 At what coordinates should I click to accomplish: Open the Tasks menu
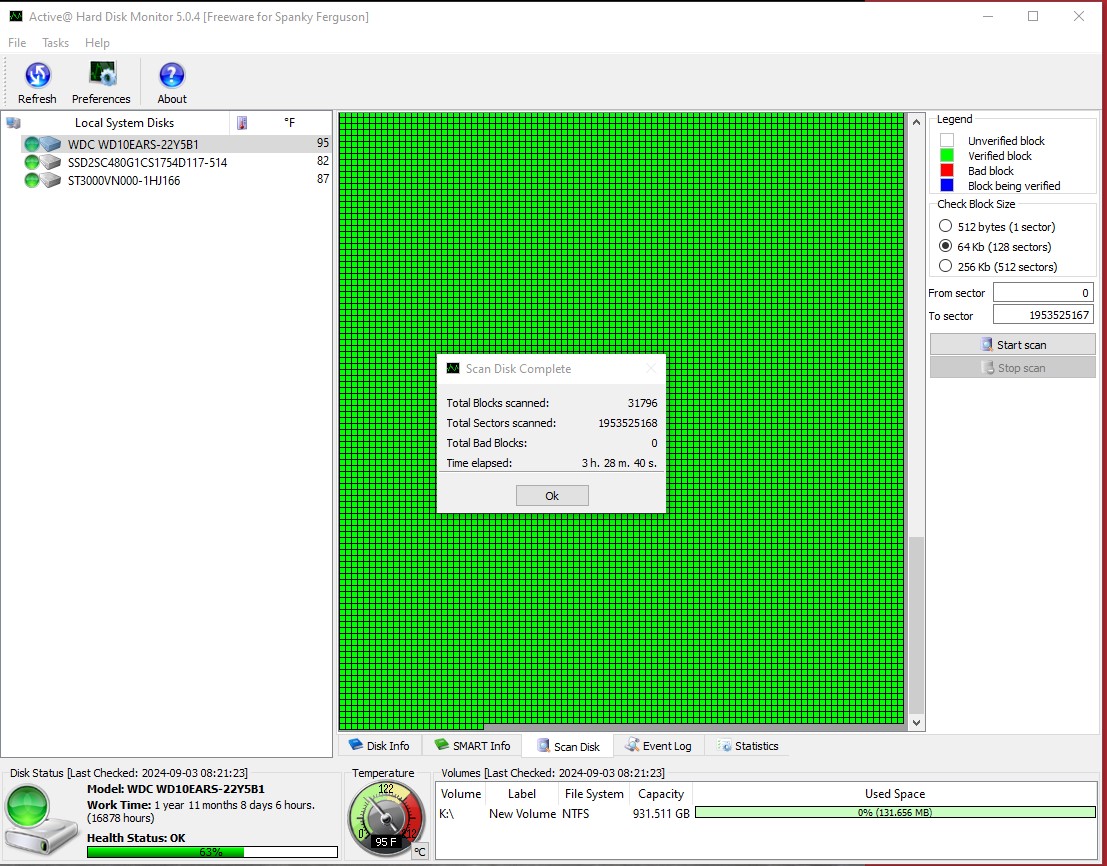[55, 43]
